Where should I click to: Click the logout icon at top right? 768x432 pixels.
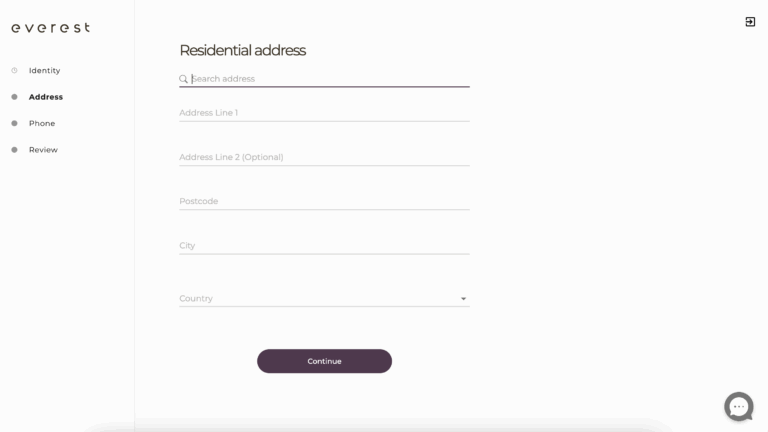[750, 22]
